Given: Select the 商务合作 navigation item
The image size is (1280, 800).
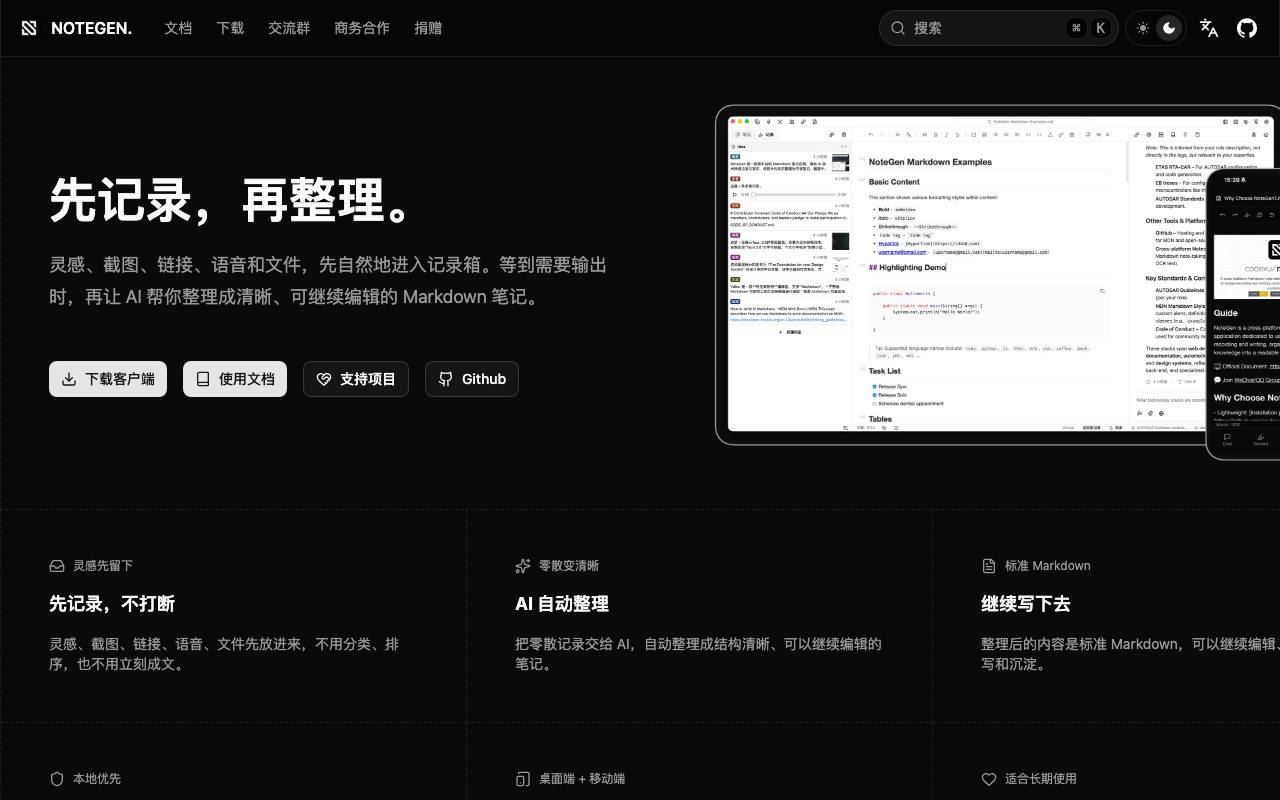Looking at the screenshot, I should pos(362,28).
